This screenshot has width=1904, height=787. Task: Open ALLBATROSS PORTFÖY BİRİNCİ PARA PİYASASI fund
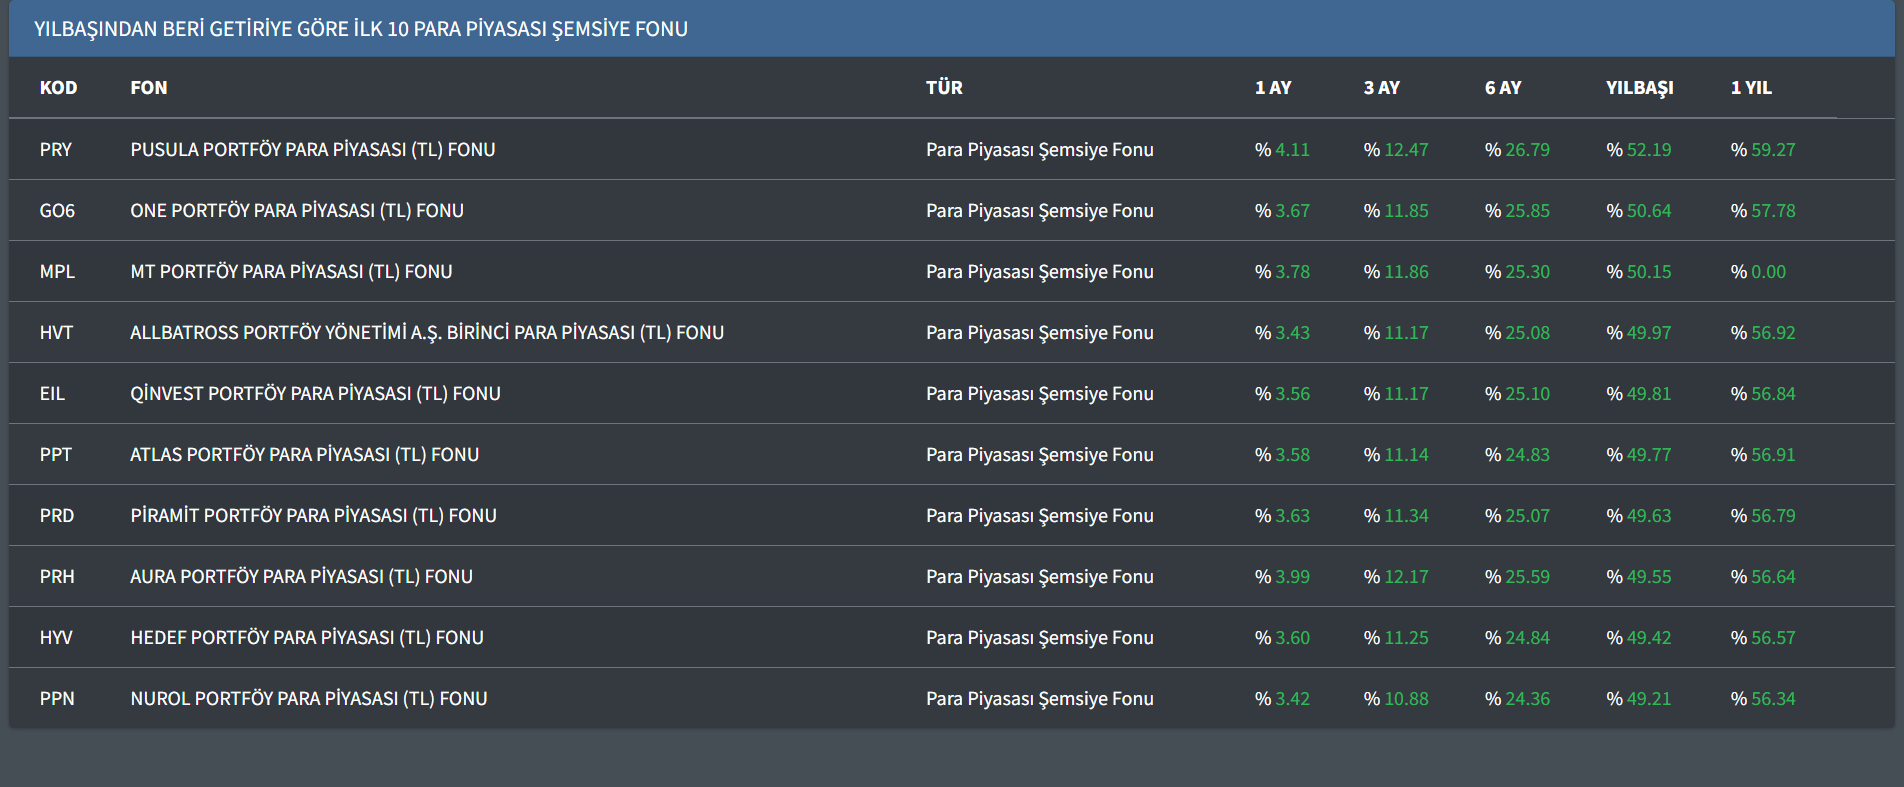point(426,333)
